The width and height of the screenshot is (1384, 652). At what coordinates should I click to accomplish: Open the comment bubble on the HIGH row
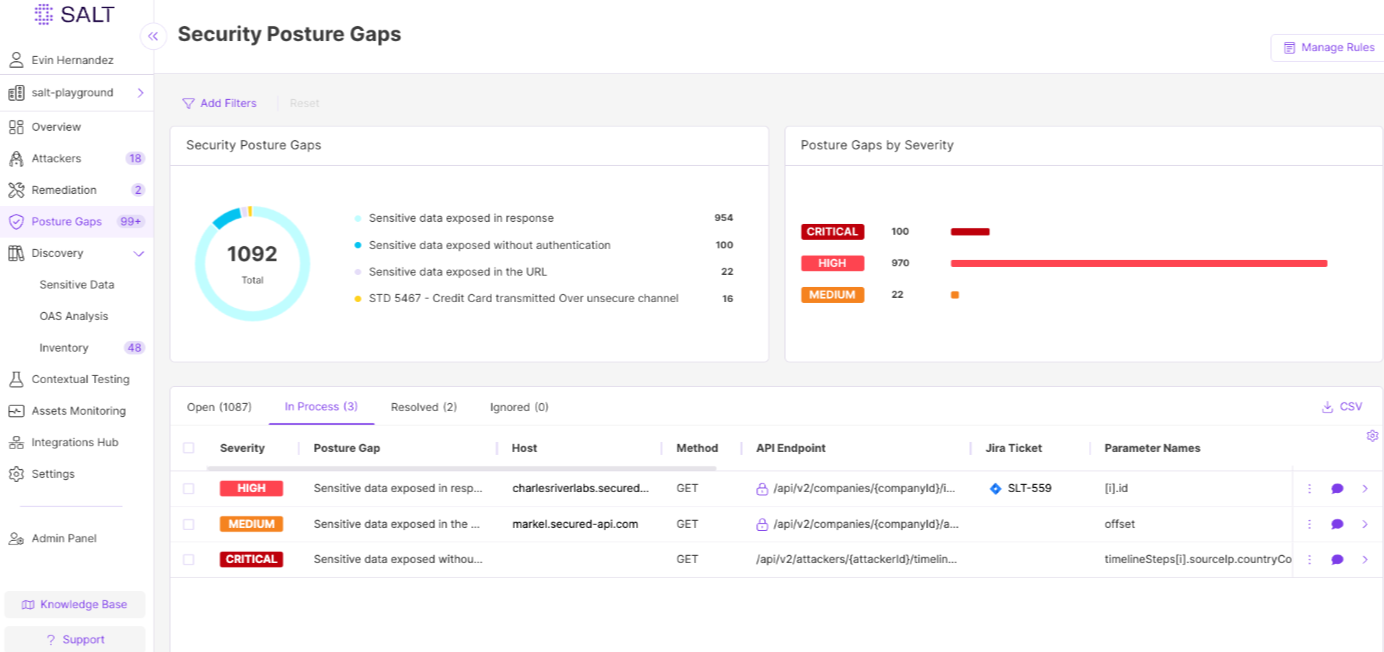point(1335,488)
